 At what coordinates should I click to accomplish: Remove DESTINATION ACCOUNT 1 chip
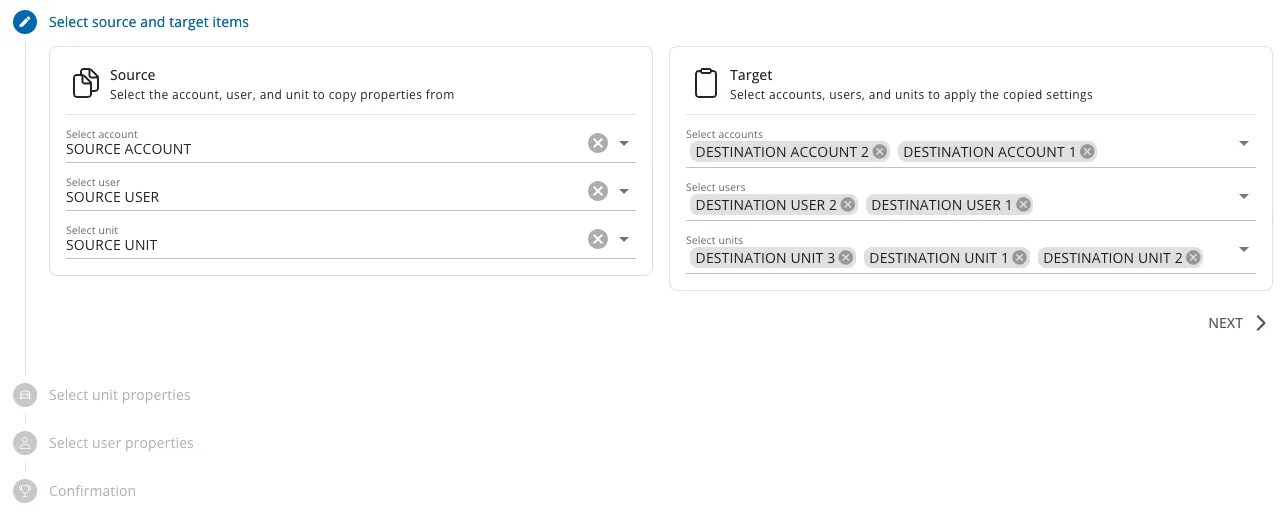(x=1087, y=152)
